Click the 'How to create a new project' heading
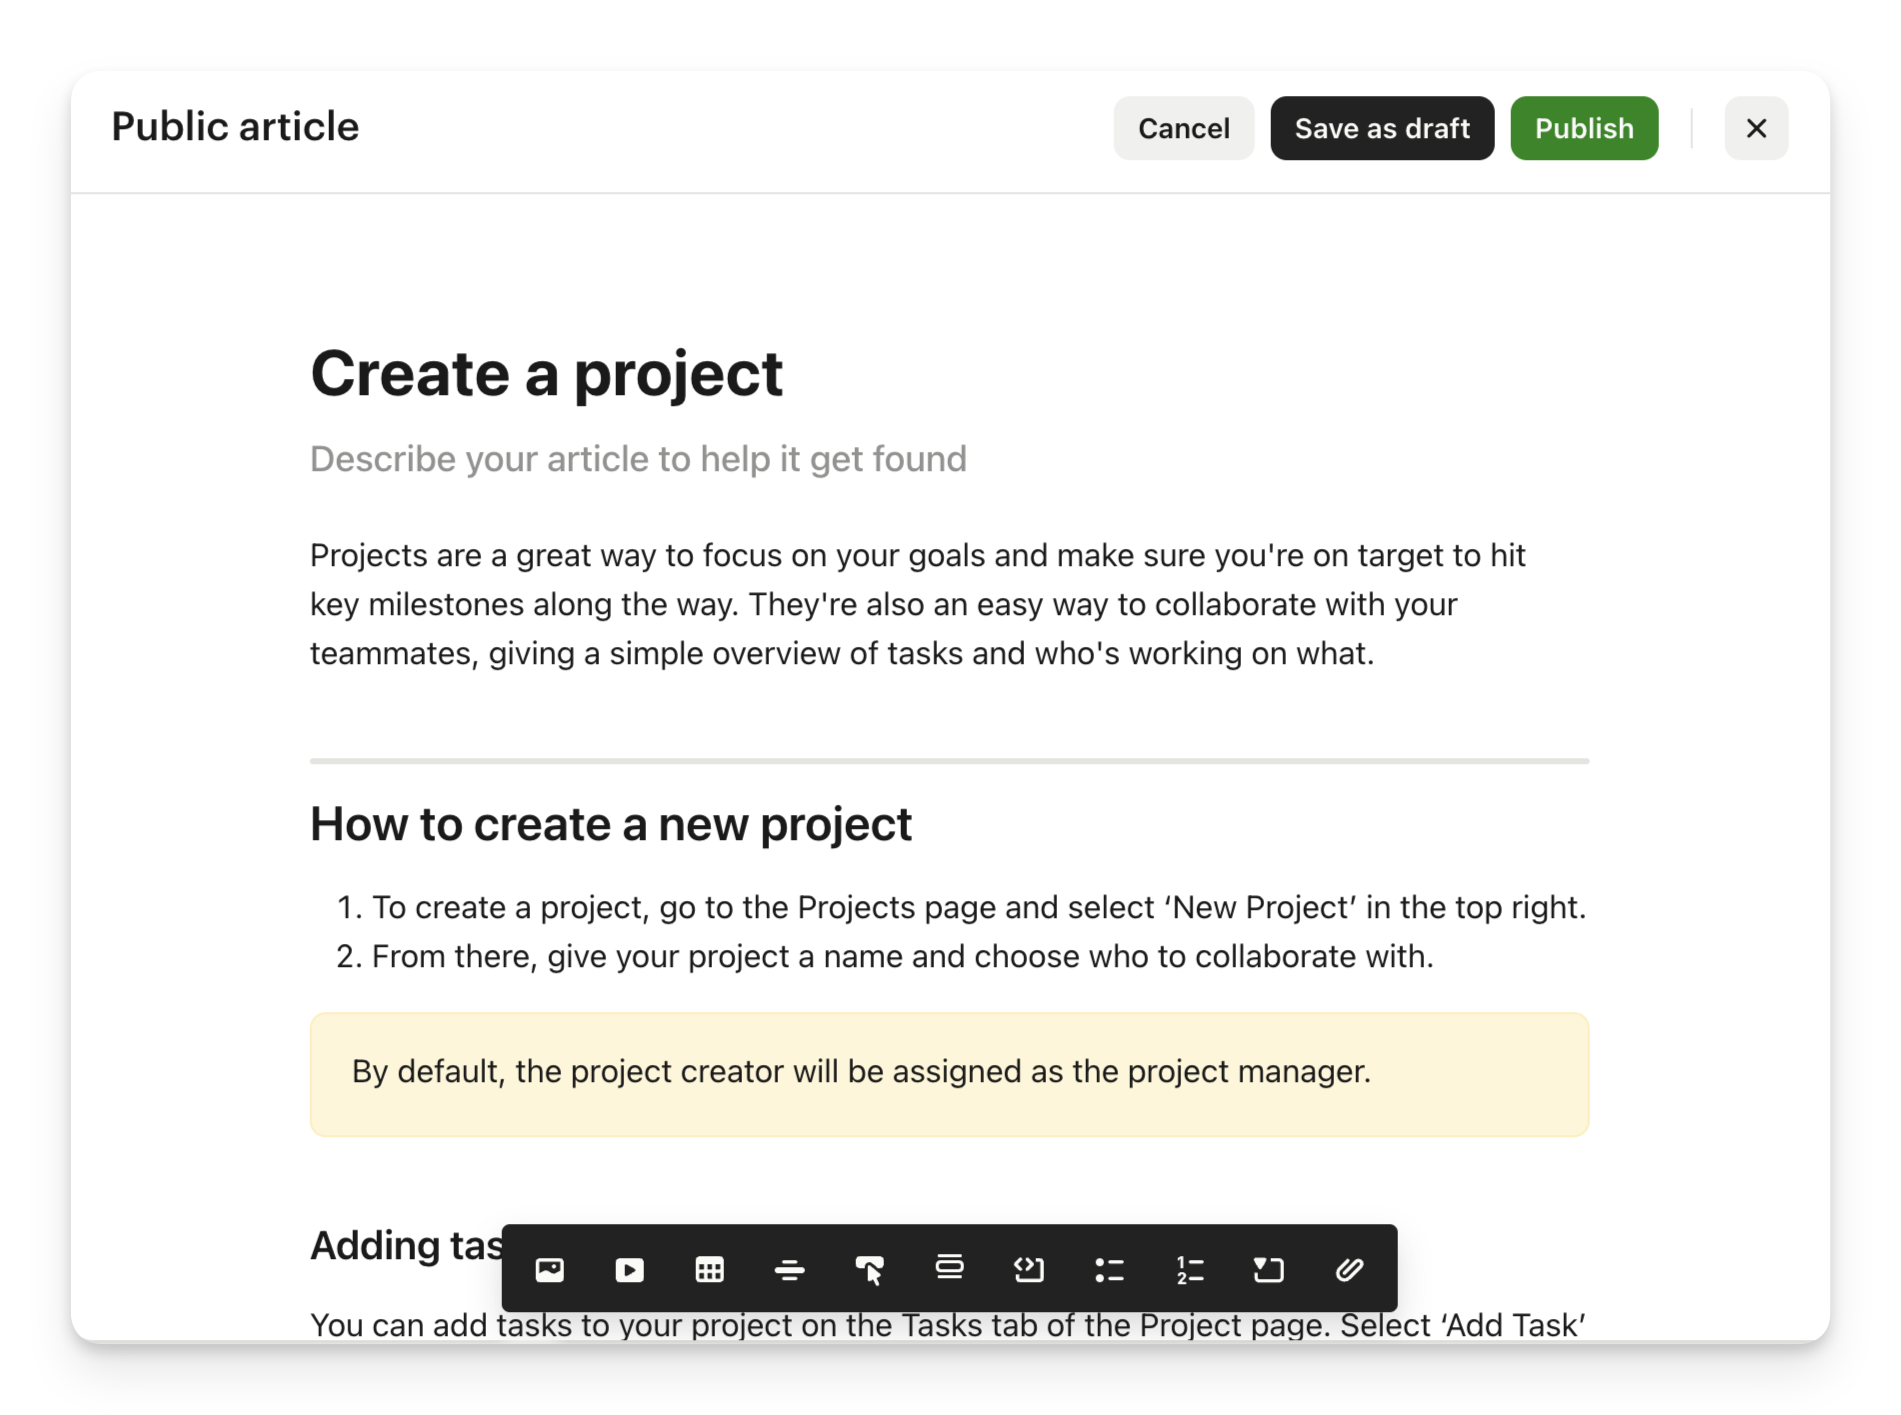Screen dimensions: 1901x1415 click(610, 824)
